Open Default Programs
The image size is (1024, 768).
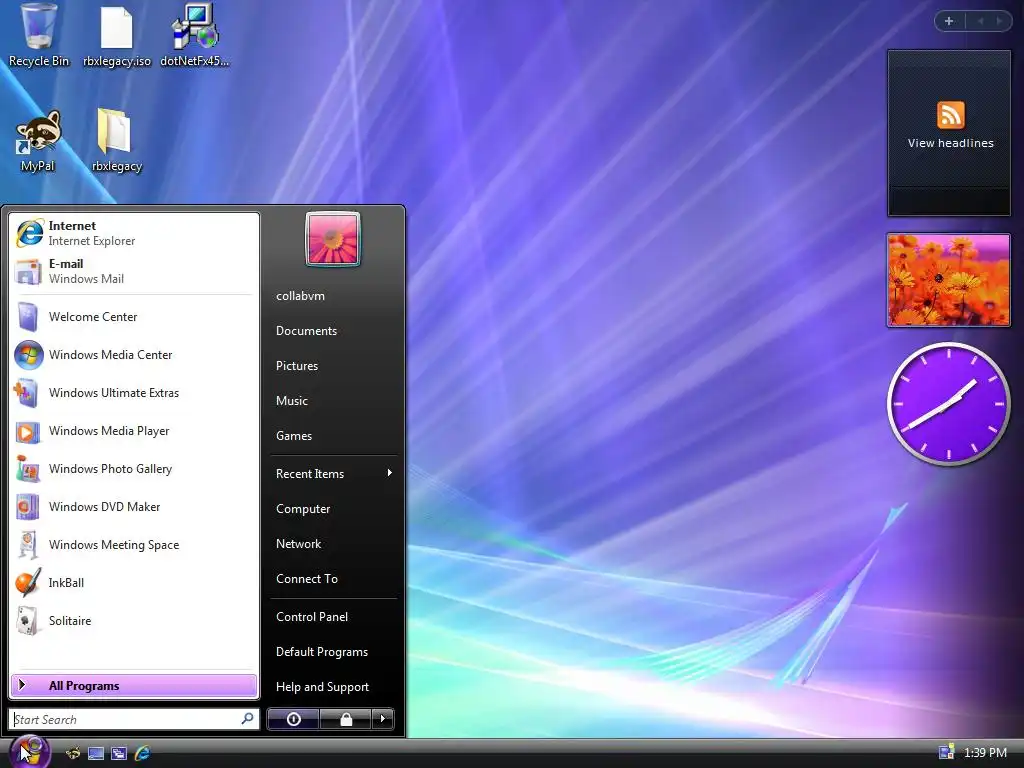click(321, 652)
